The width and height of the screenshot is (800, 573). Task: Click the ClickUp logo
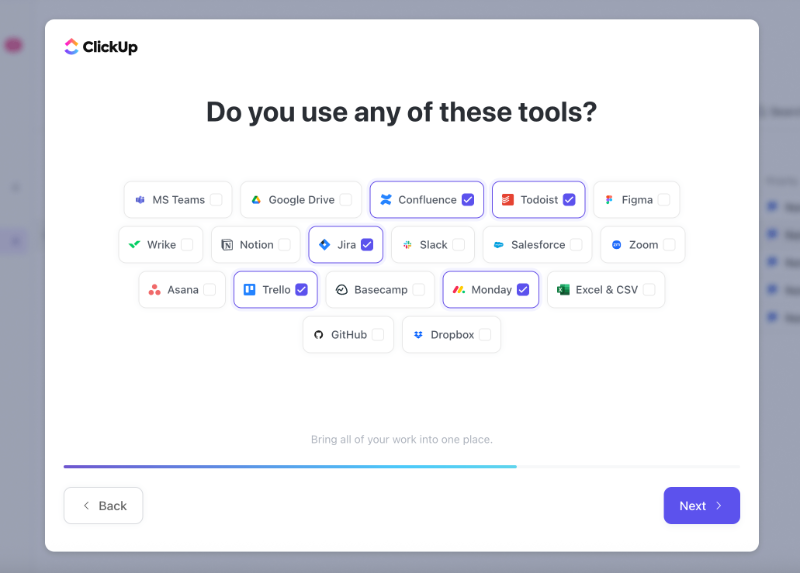[x=101, y=47]
